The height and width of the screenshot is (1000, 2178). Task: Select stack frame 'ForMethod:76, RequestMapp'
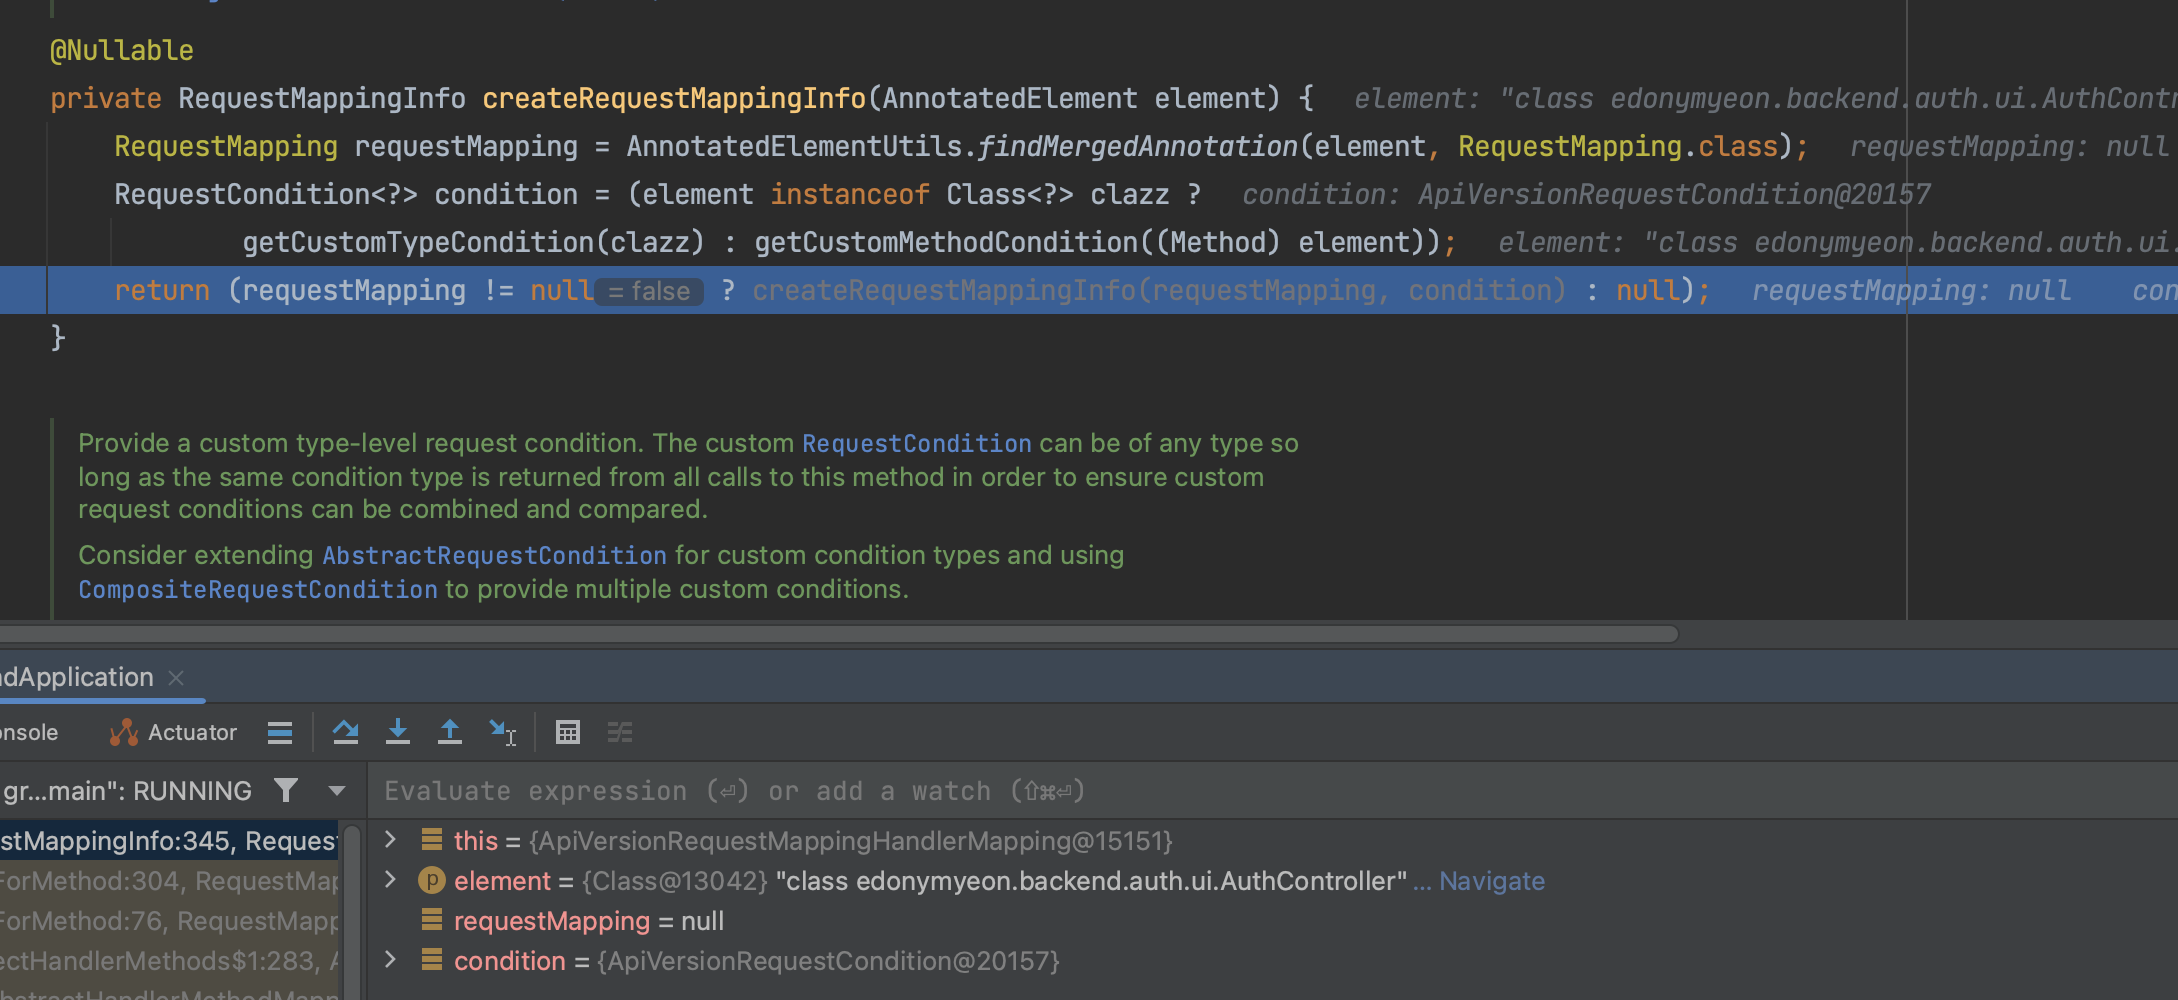click(169, 921)
